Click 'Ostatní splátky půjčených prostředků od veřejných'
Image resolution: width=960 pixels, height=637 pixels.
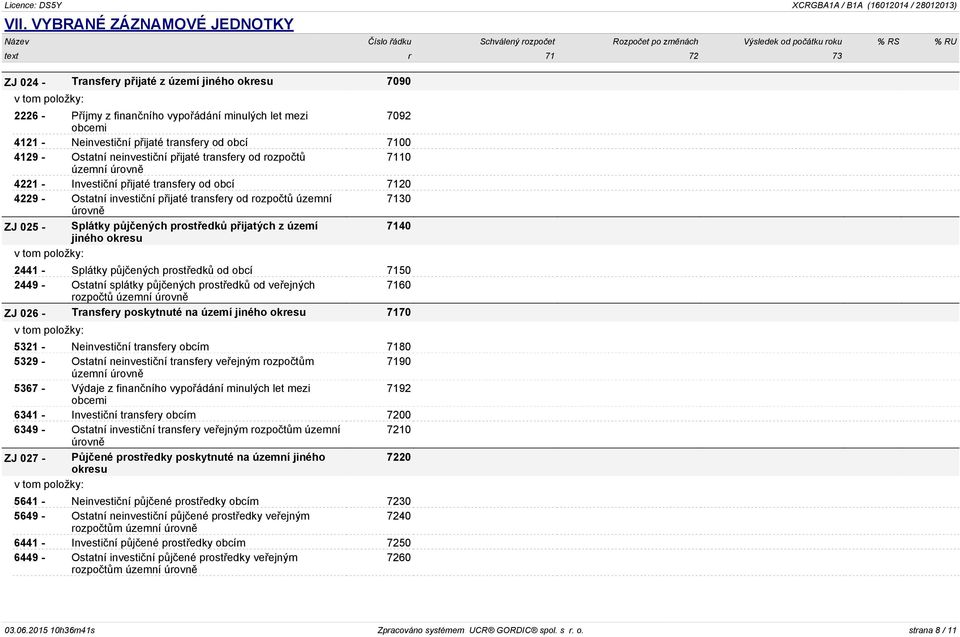click(x=193, y=285)
